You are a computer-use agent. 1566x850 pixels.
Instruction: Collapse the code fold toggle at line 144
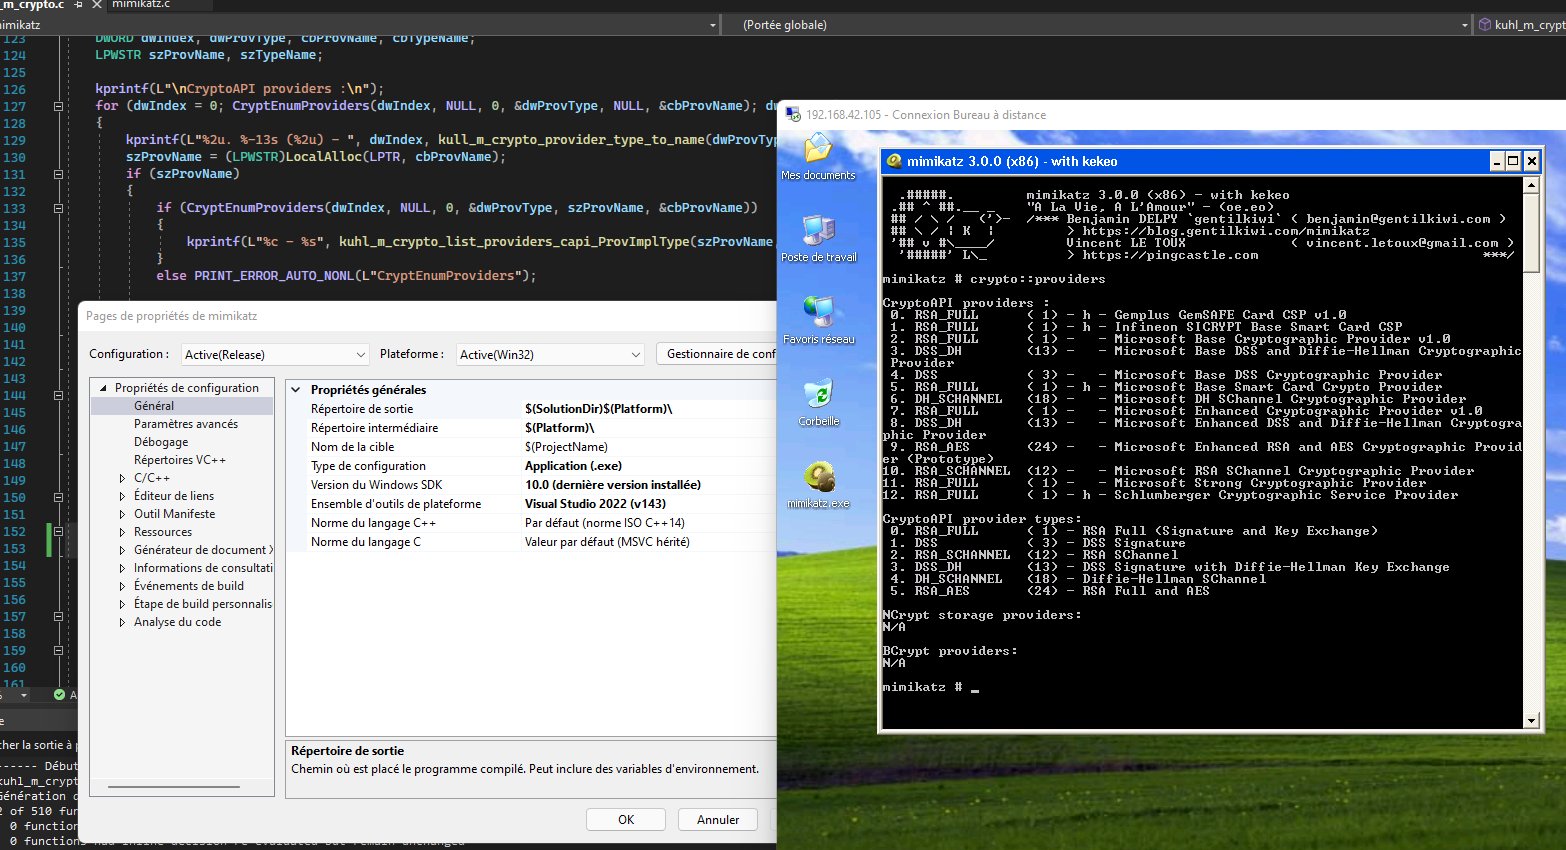pyautogui.click(x=58, y=395)
